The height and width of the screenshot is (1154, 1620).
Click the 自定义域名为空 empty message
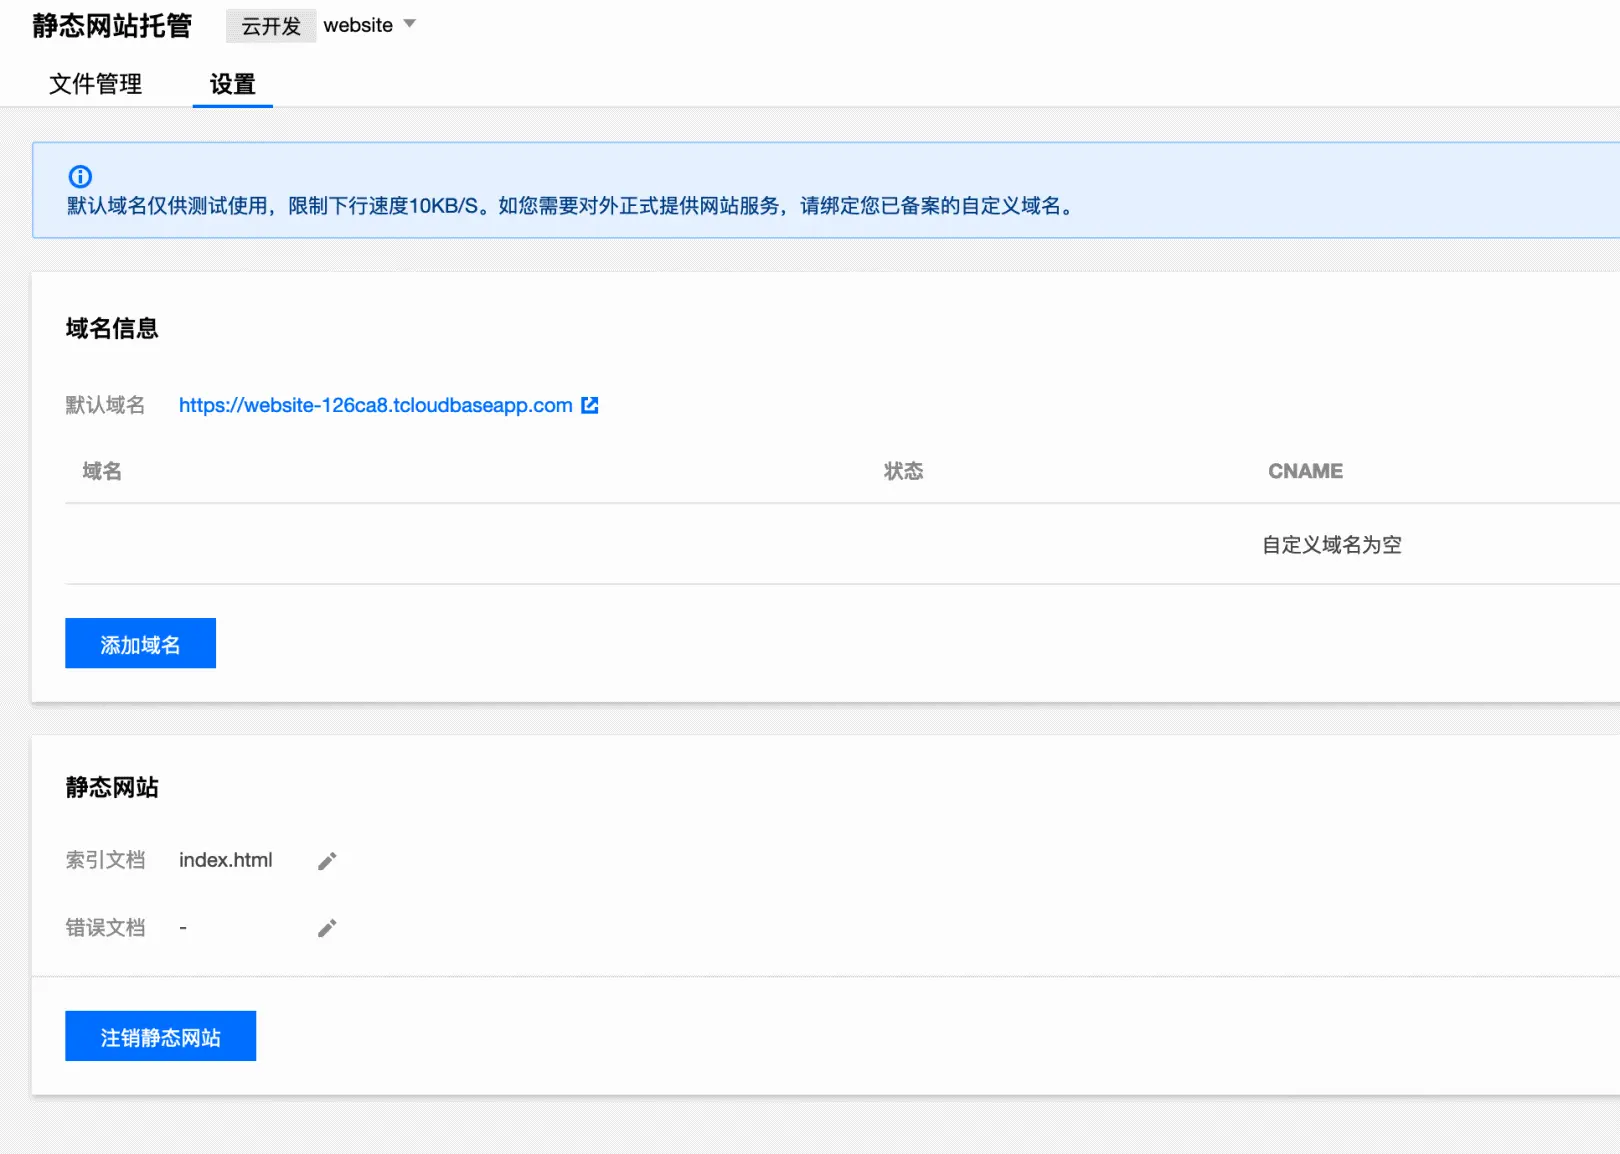click(1332, 545)
